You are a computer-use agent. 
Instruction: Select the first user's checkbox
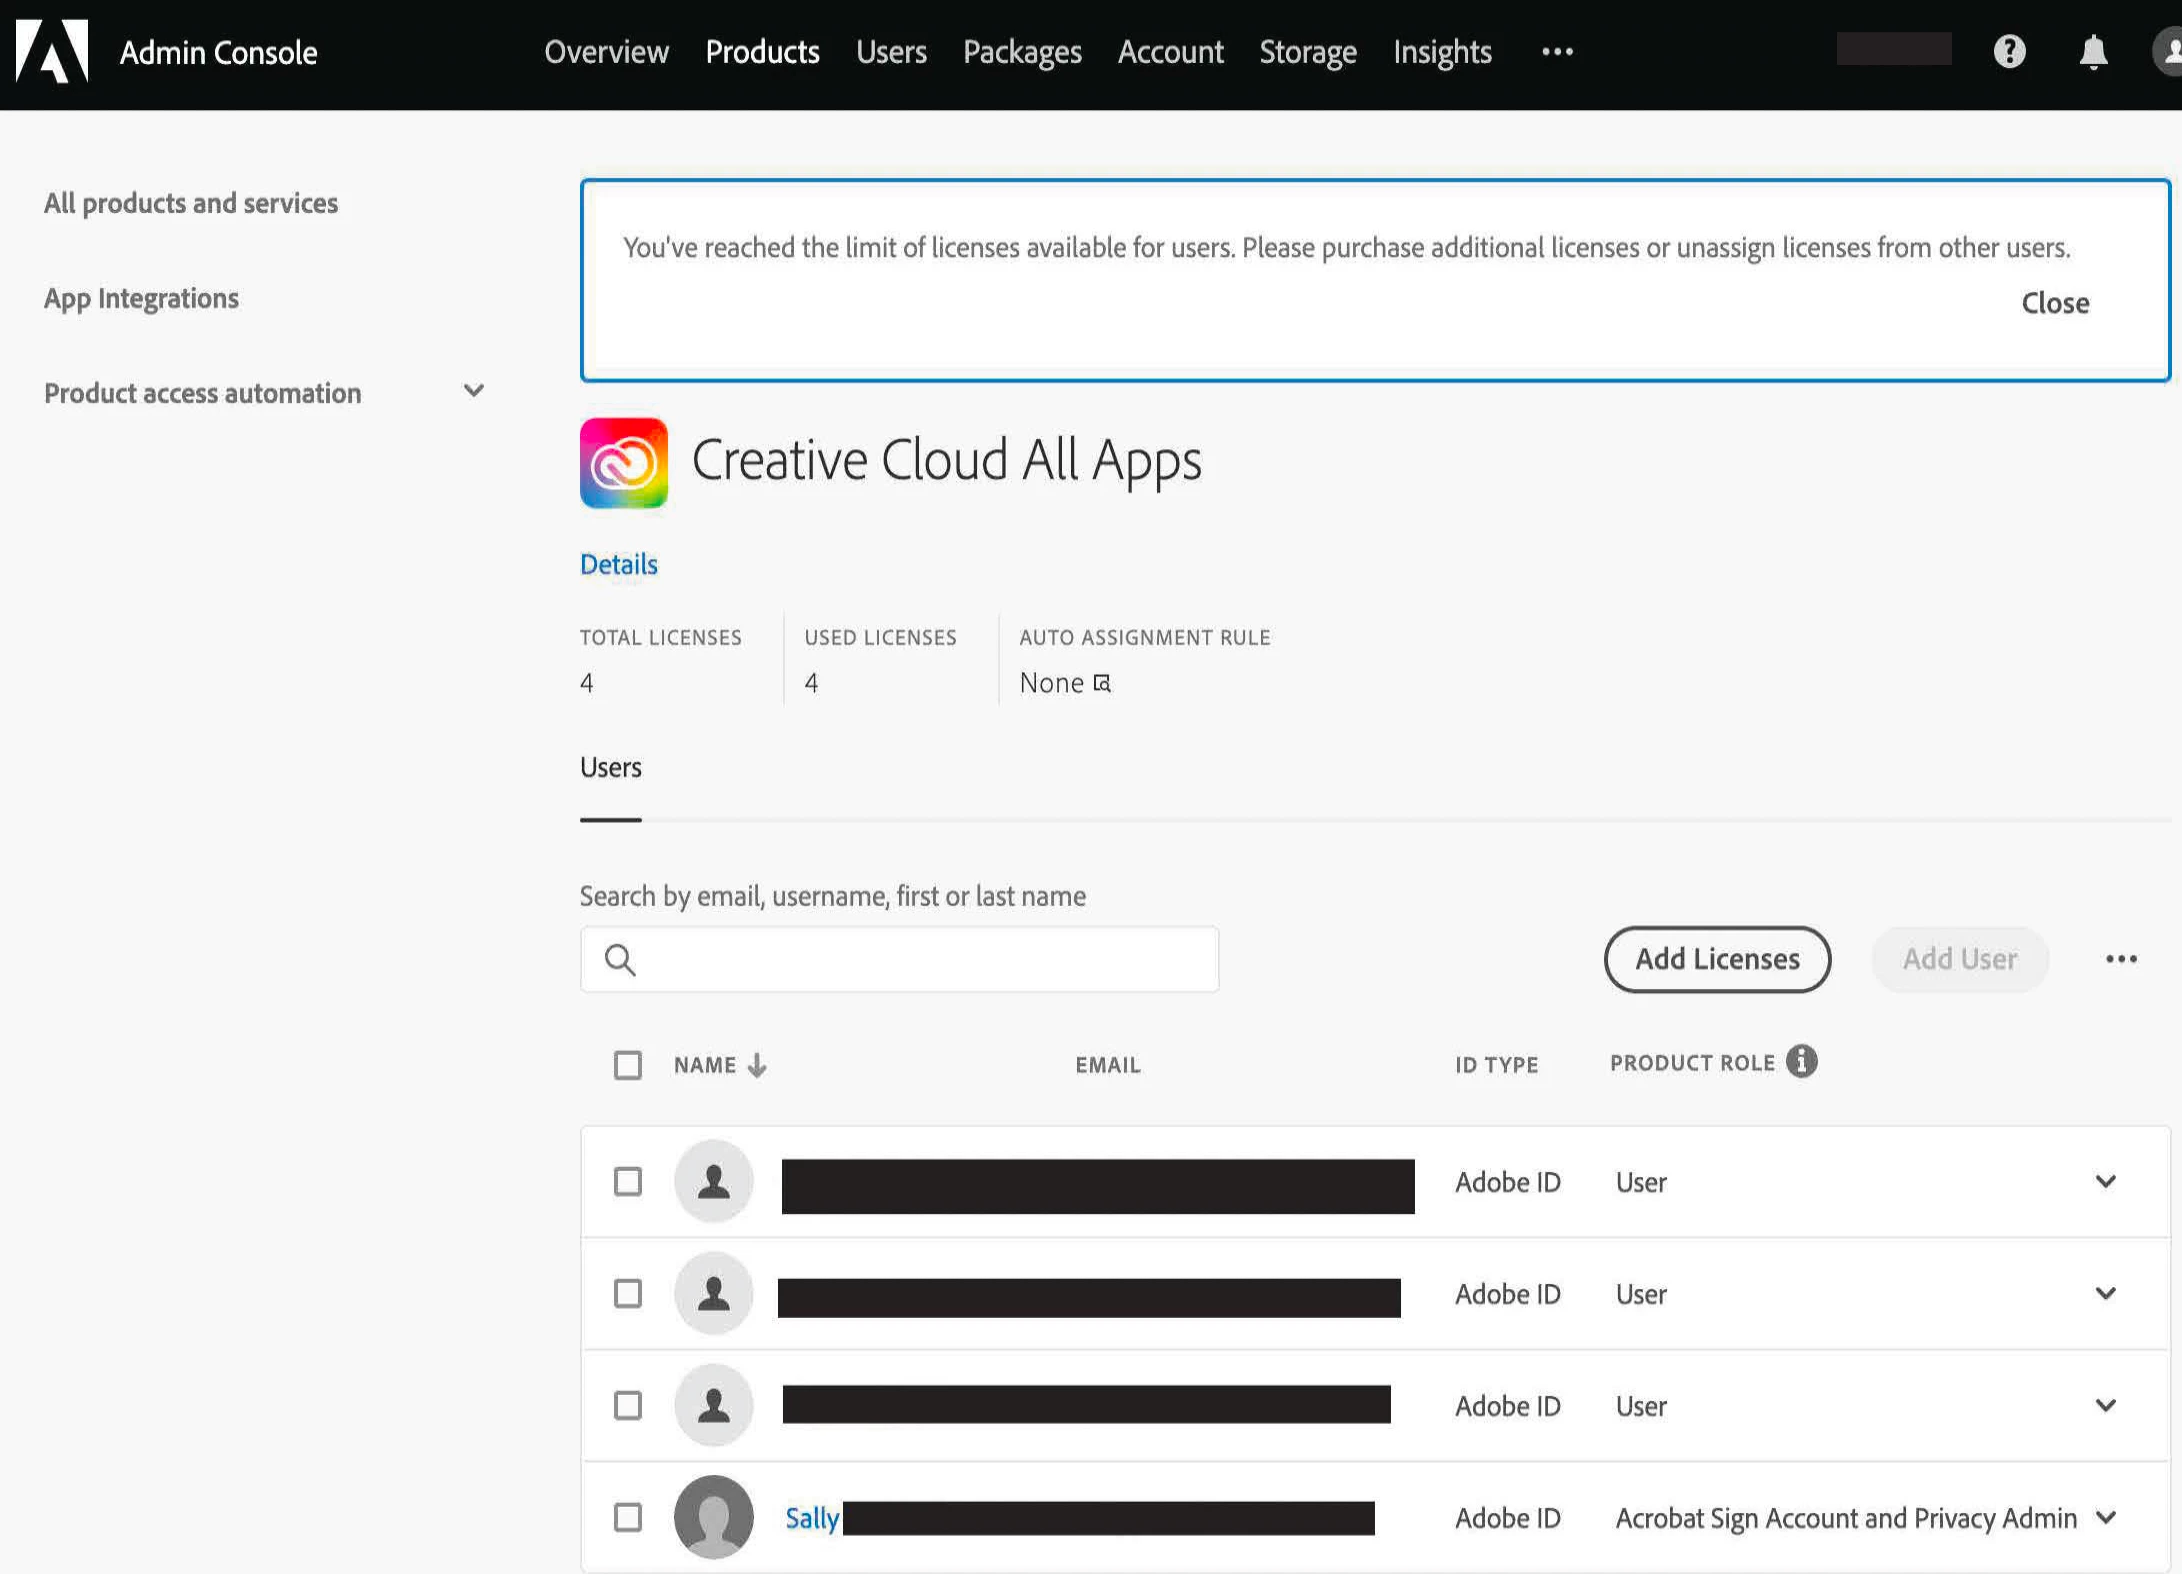point(627,1181)
